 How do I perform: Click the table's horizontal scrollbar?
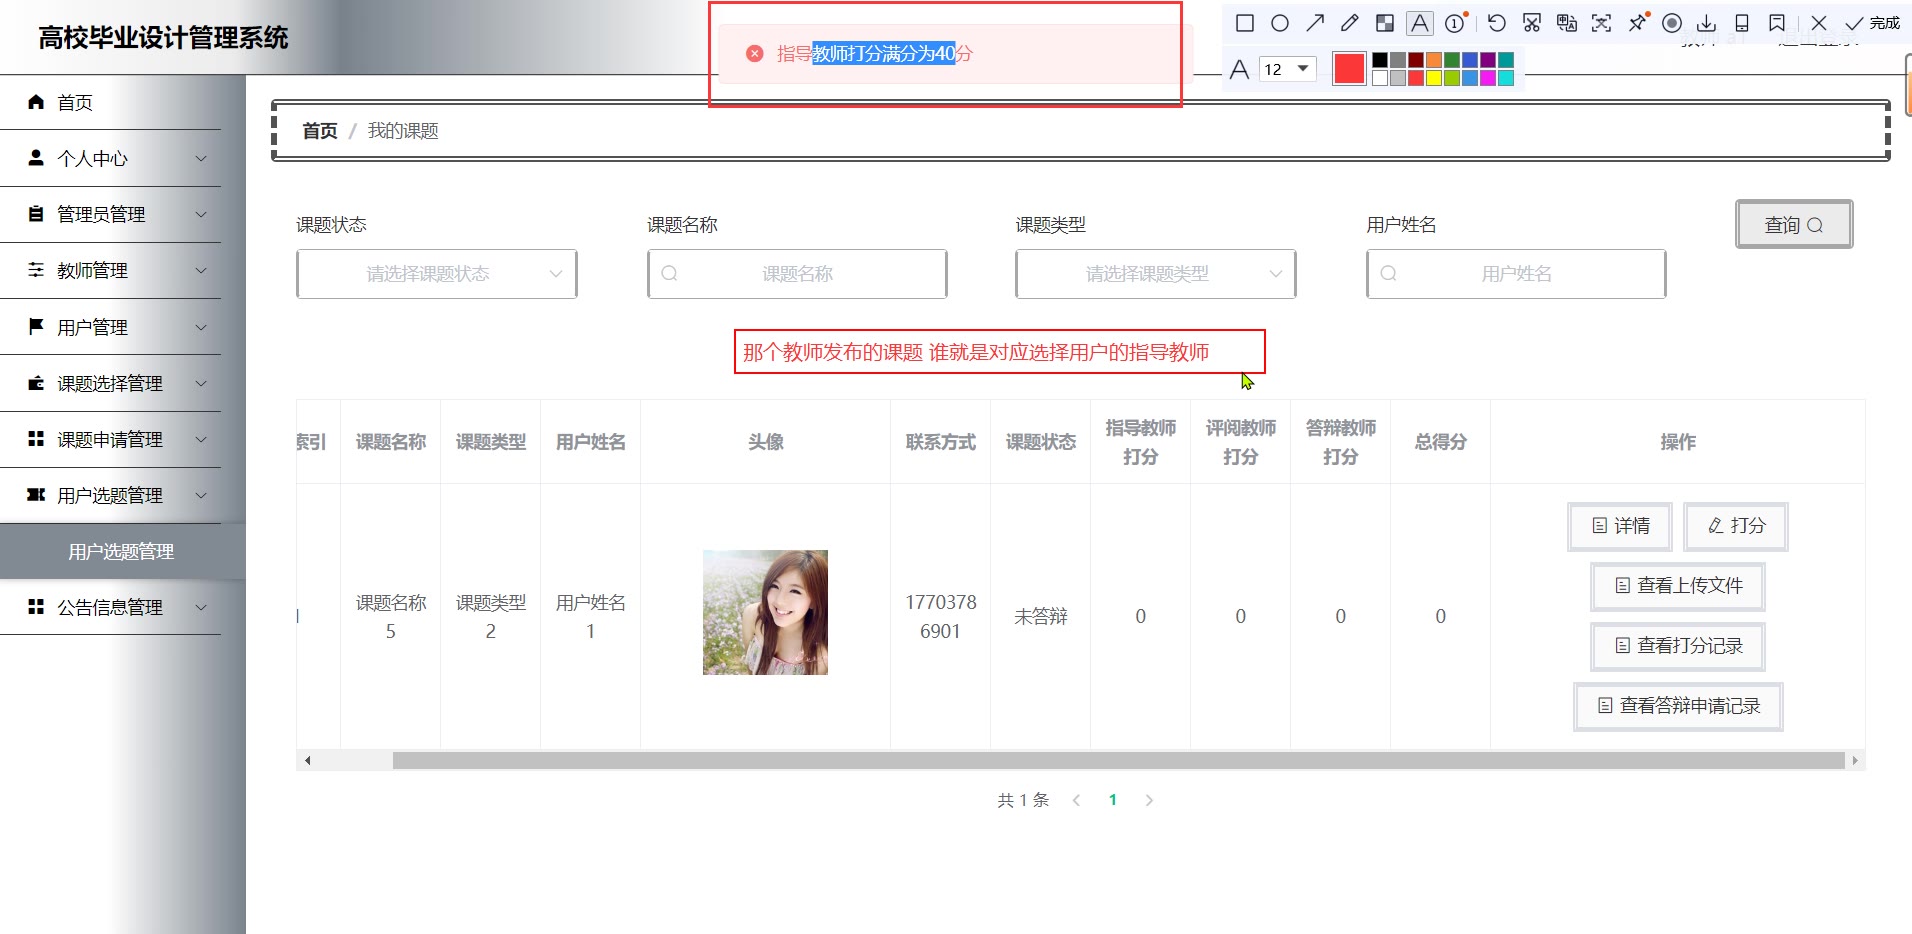pos(1118,761)
